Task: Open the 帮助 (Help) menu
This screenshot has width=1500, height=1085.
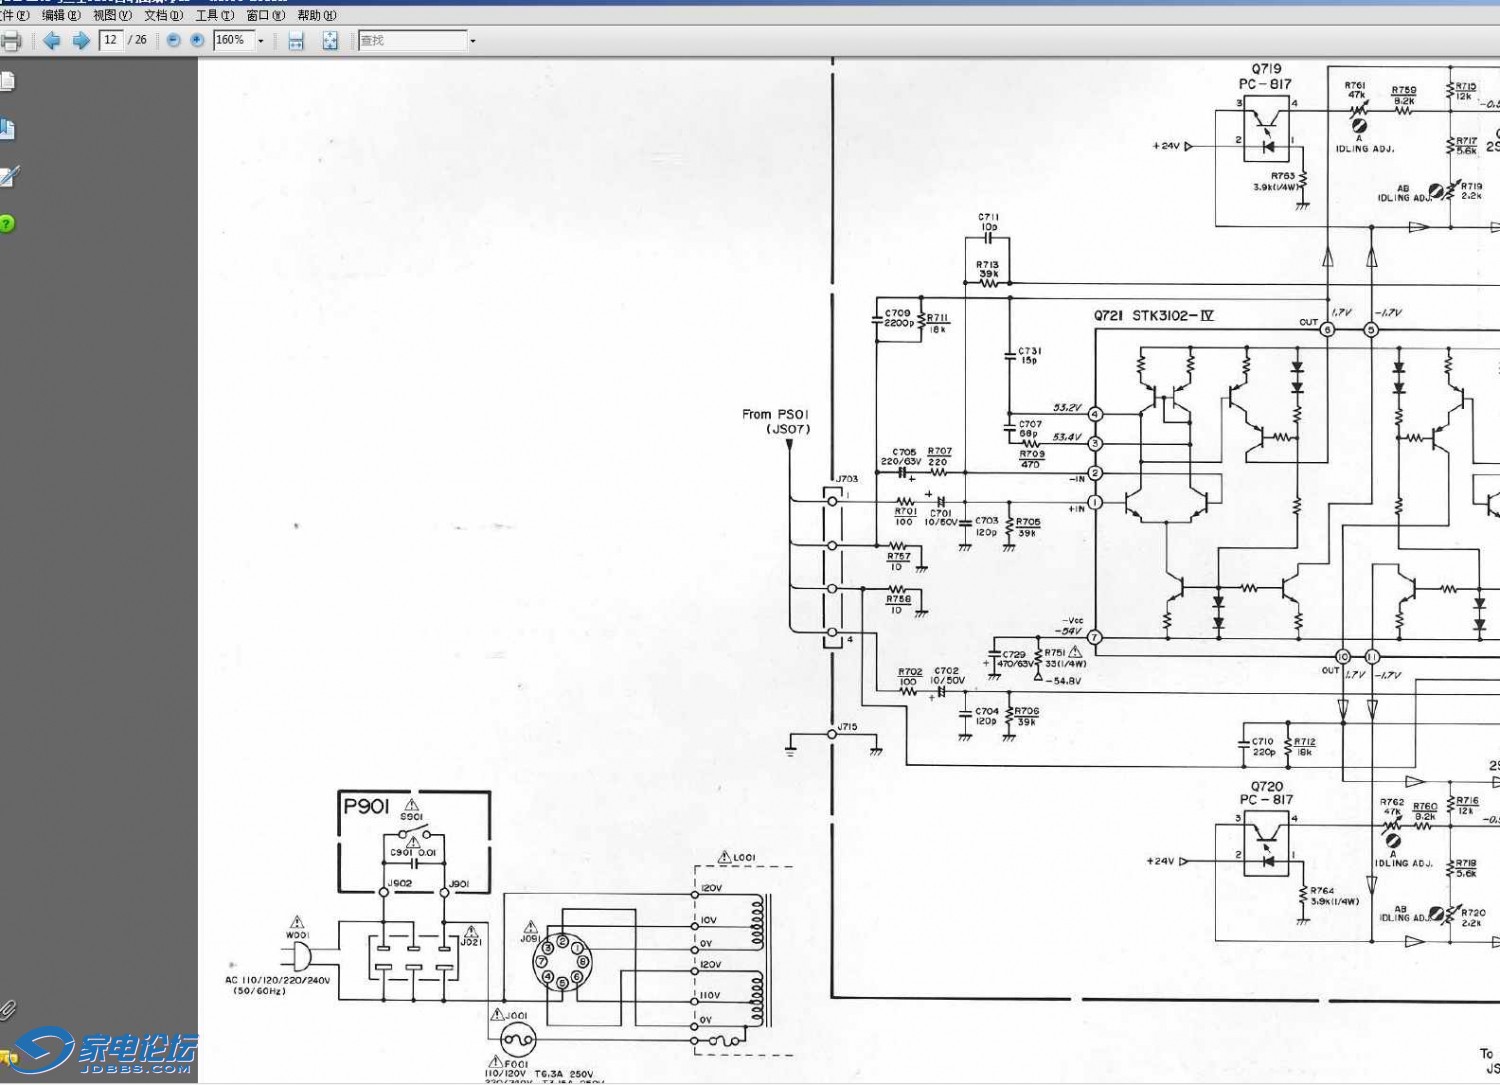Action: 316,15
